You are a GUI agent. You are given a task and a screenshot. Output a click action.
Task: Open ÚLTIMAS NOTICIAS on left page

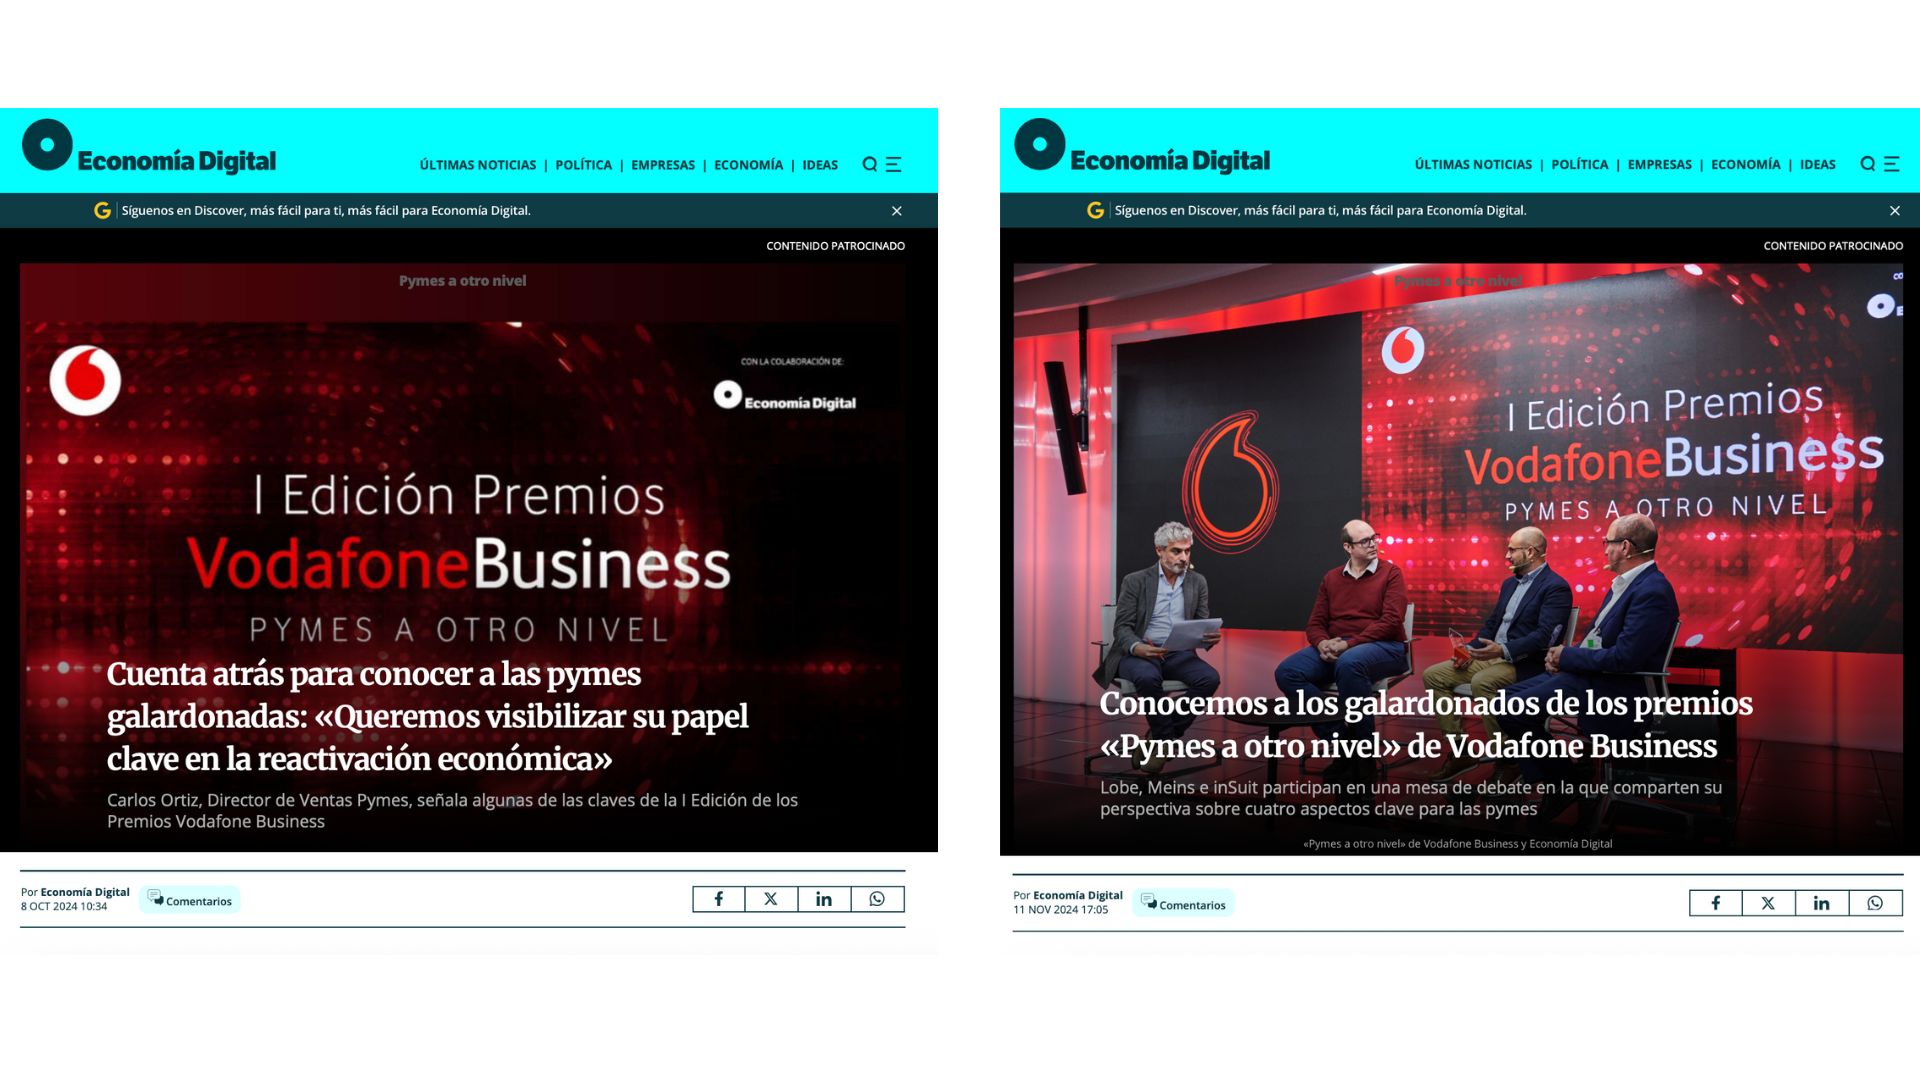tap(478, 165)
